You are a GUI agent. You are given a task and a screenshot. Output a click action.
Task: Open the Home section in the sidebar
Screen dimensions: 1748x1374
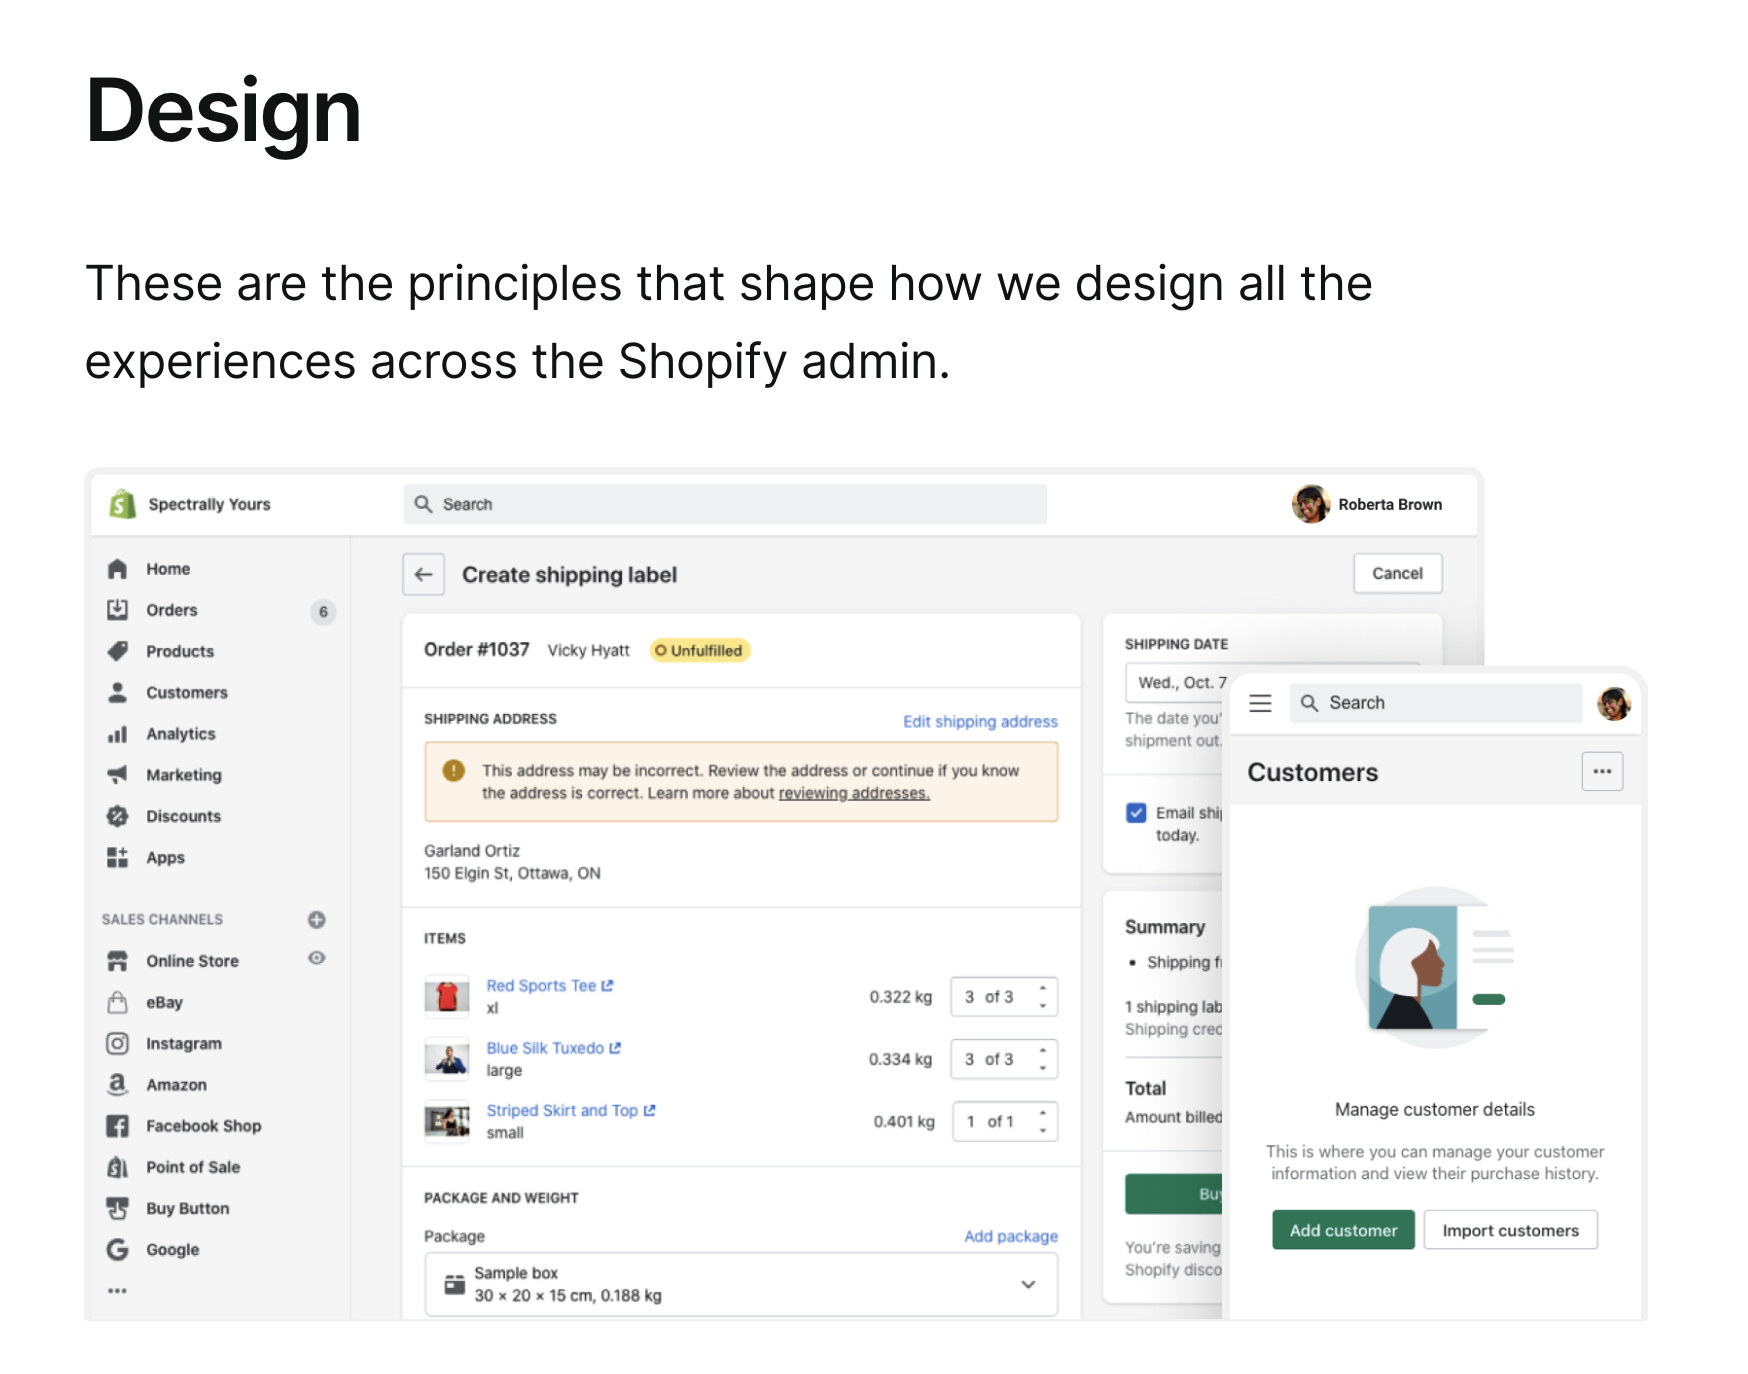118,568
